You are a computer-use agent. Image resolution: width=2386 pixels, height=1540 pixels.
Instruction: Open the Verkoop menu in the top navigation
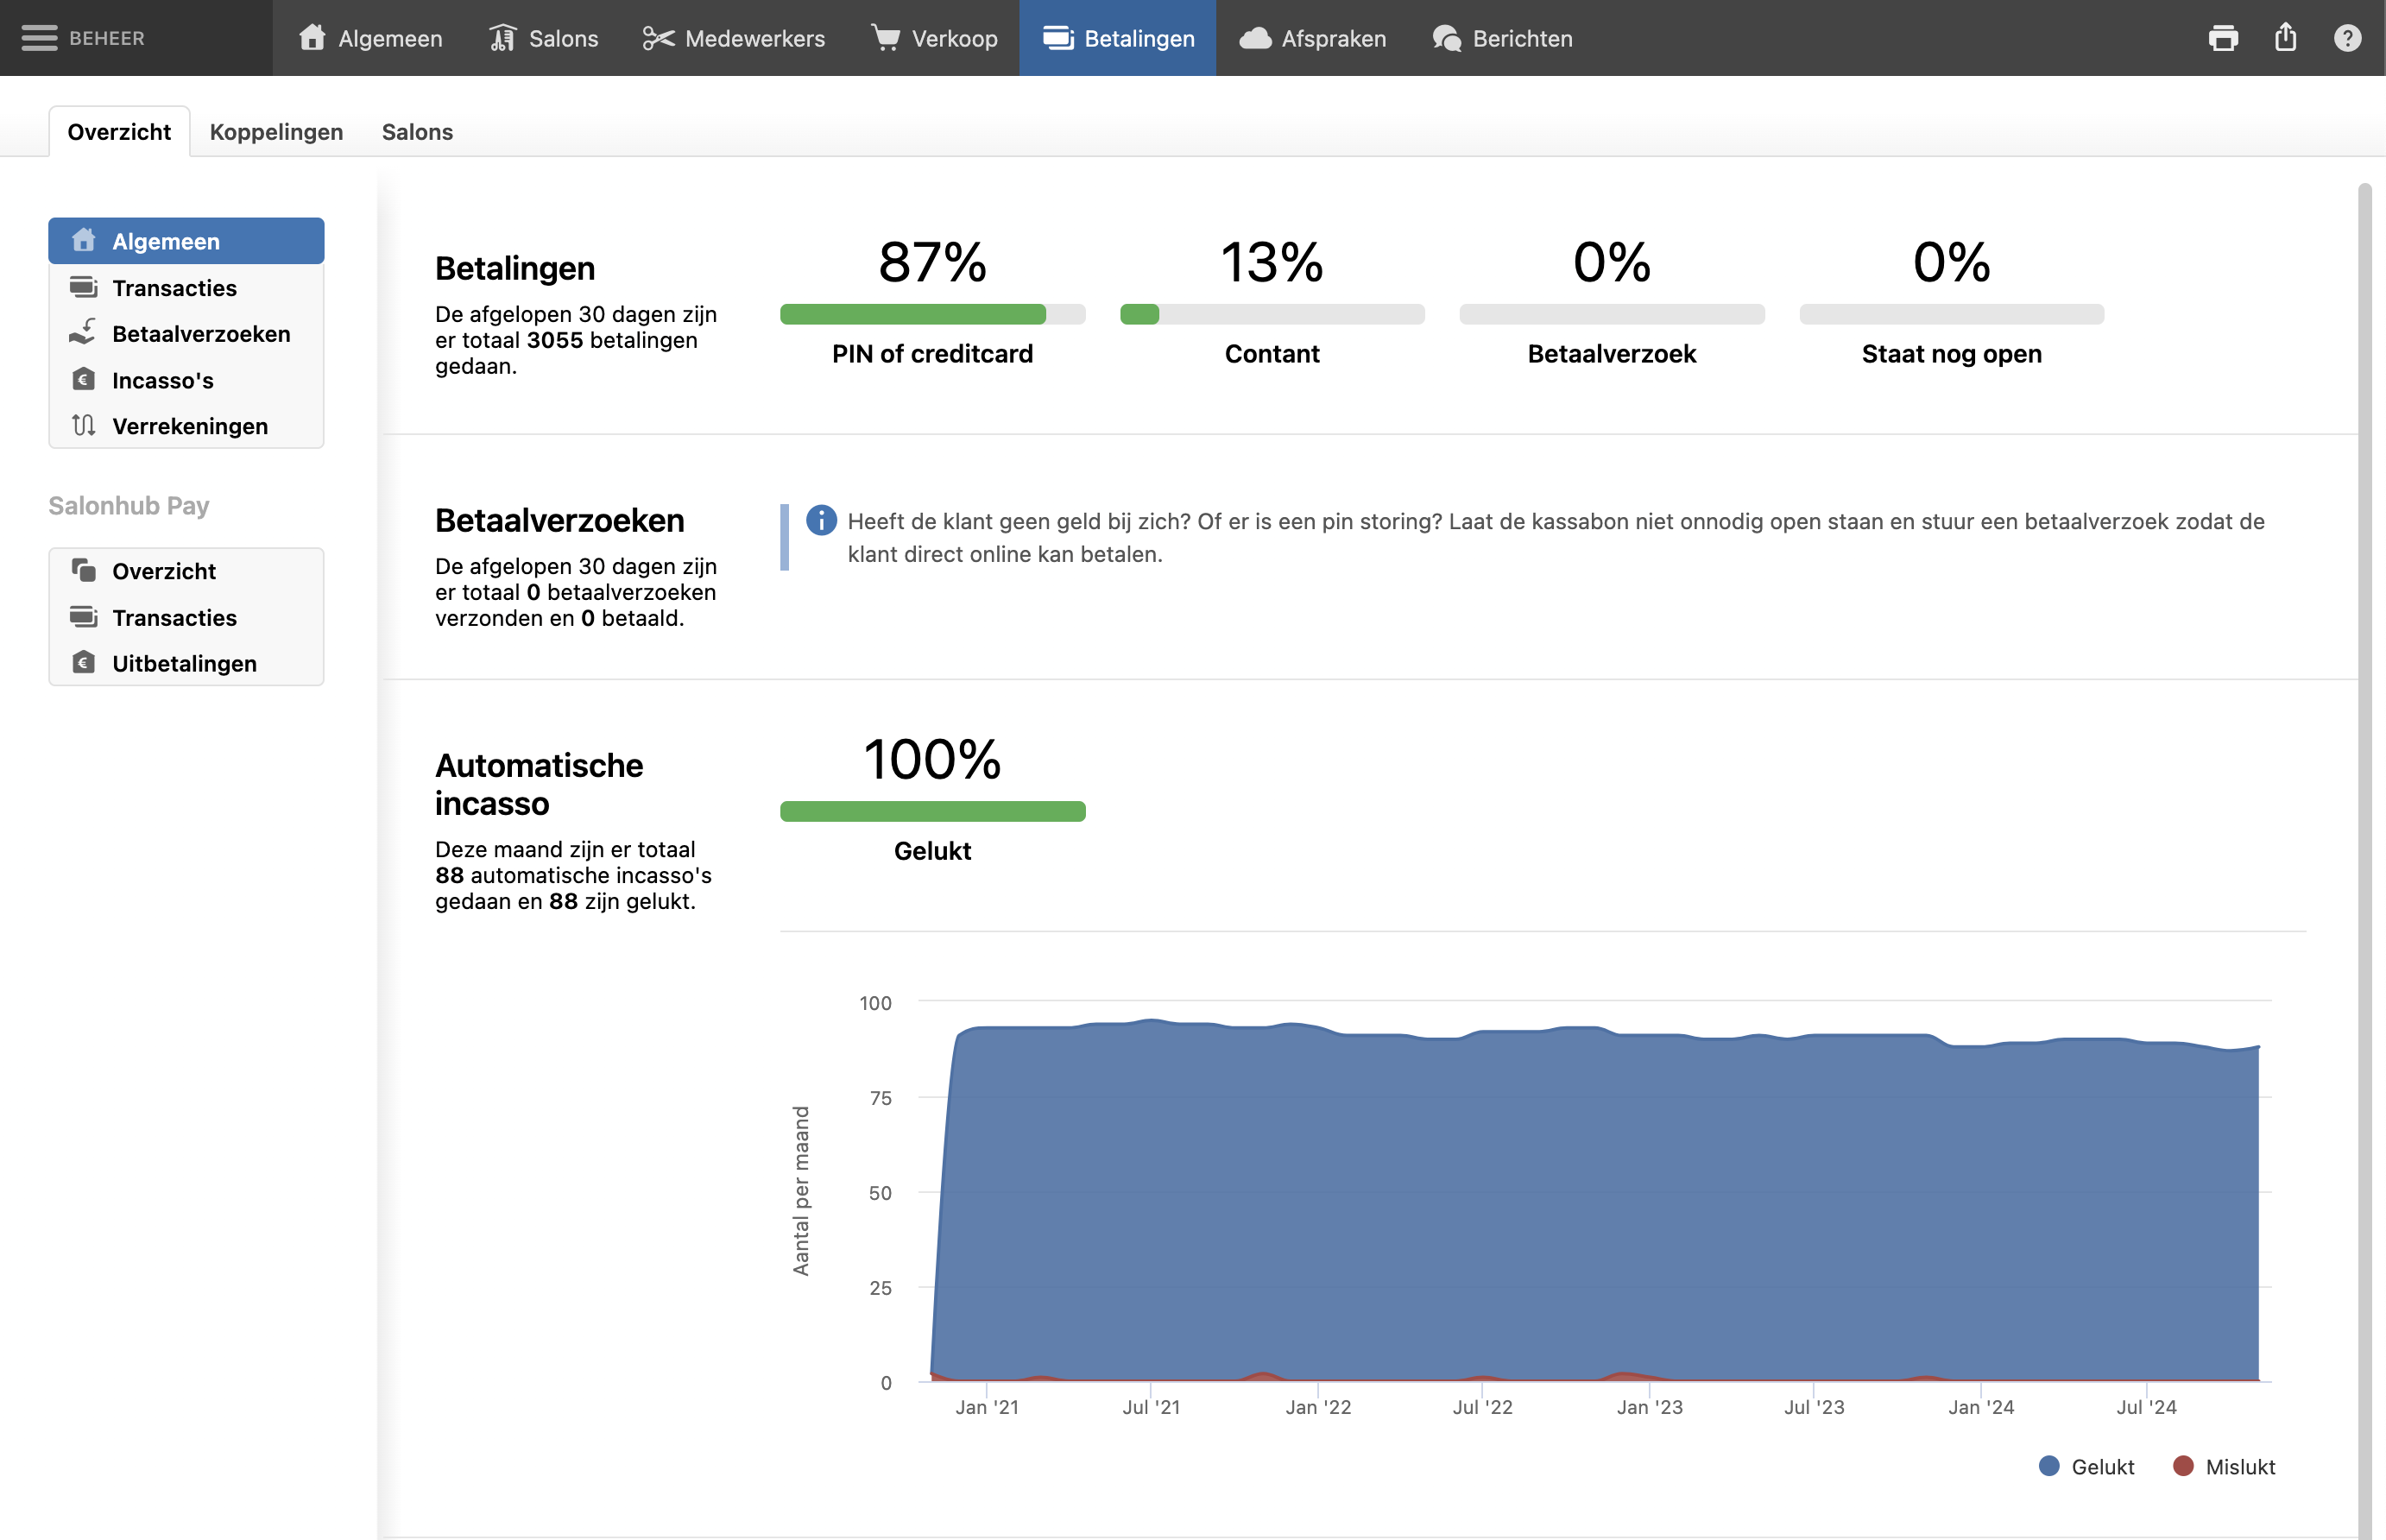934,38
